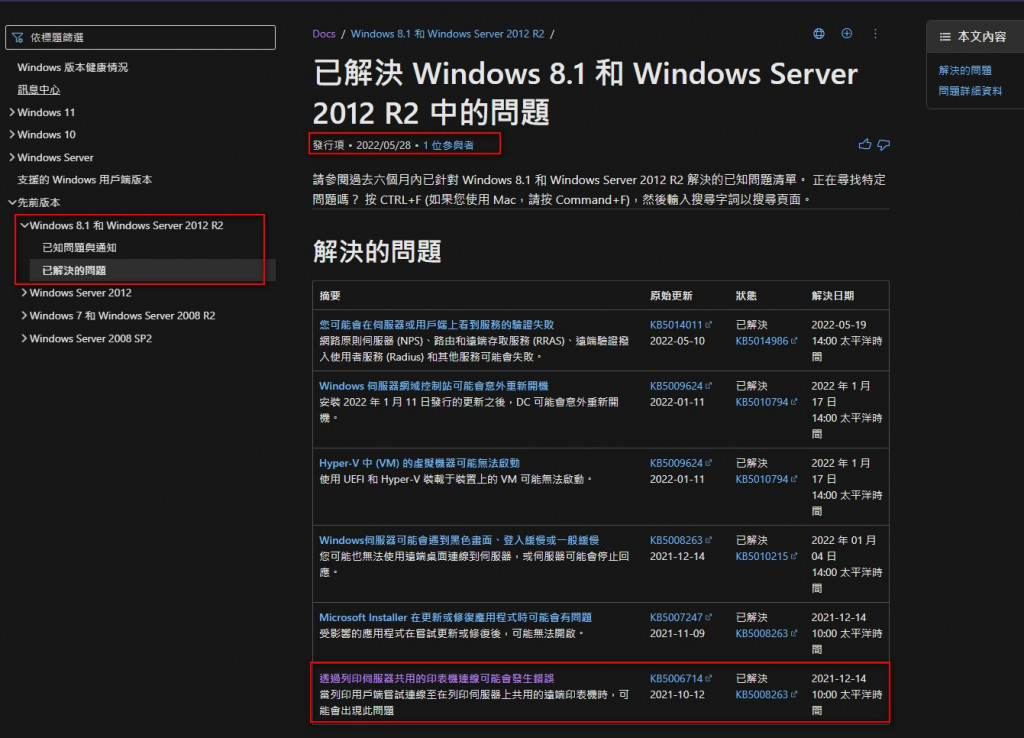Open KB5009624 in the 網域控制站 row
The image size is (1024, 738).
pos(680,386)
